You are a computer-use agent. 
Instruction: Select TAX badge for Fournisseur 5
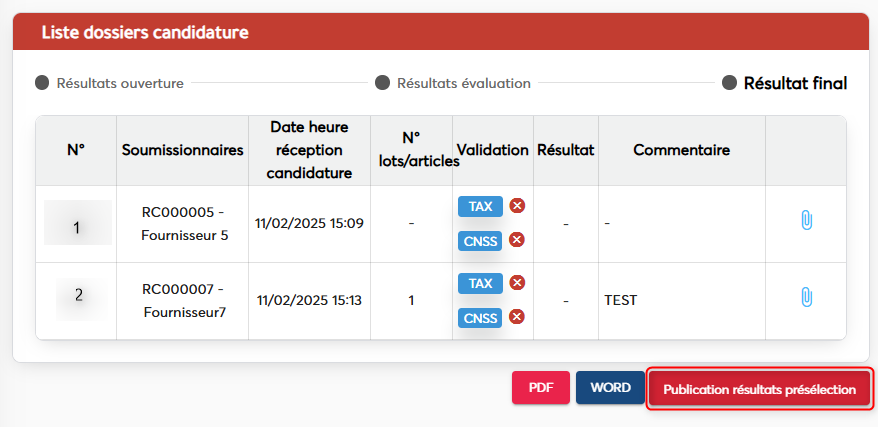click(480, 206)
